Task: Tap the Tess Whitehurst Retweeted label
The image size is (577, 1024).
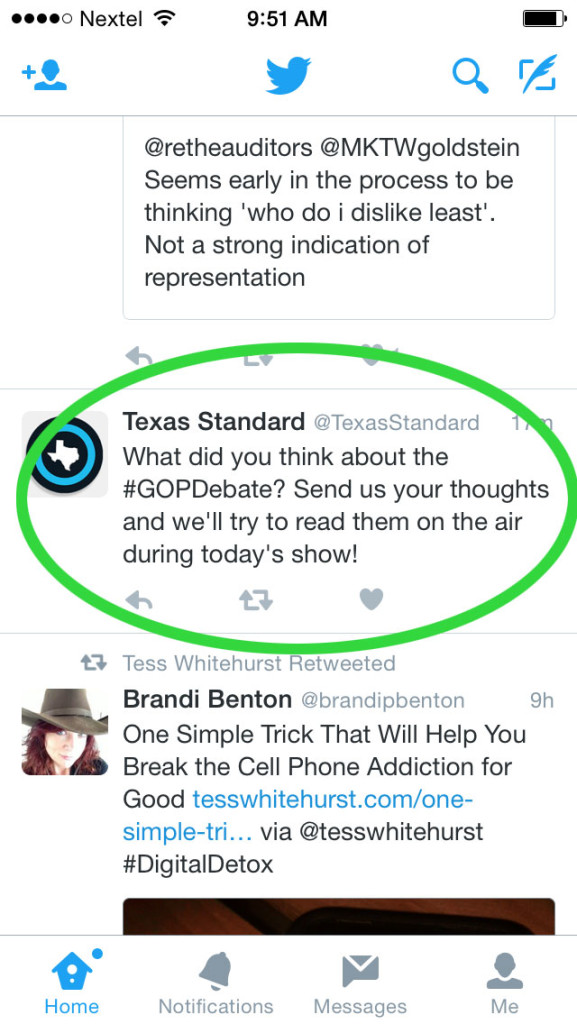Action: [x=259, y=664]
